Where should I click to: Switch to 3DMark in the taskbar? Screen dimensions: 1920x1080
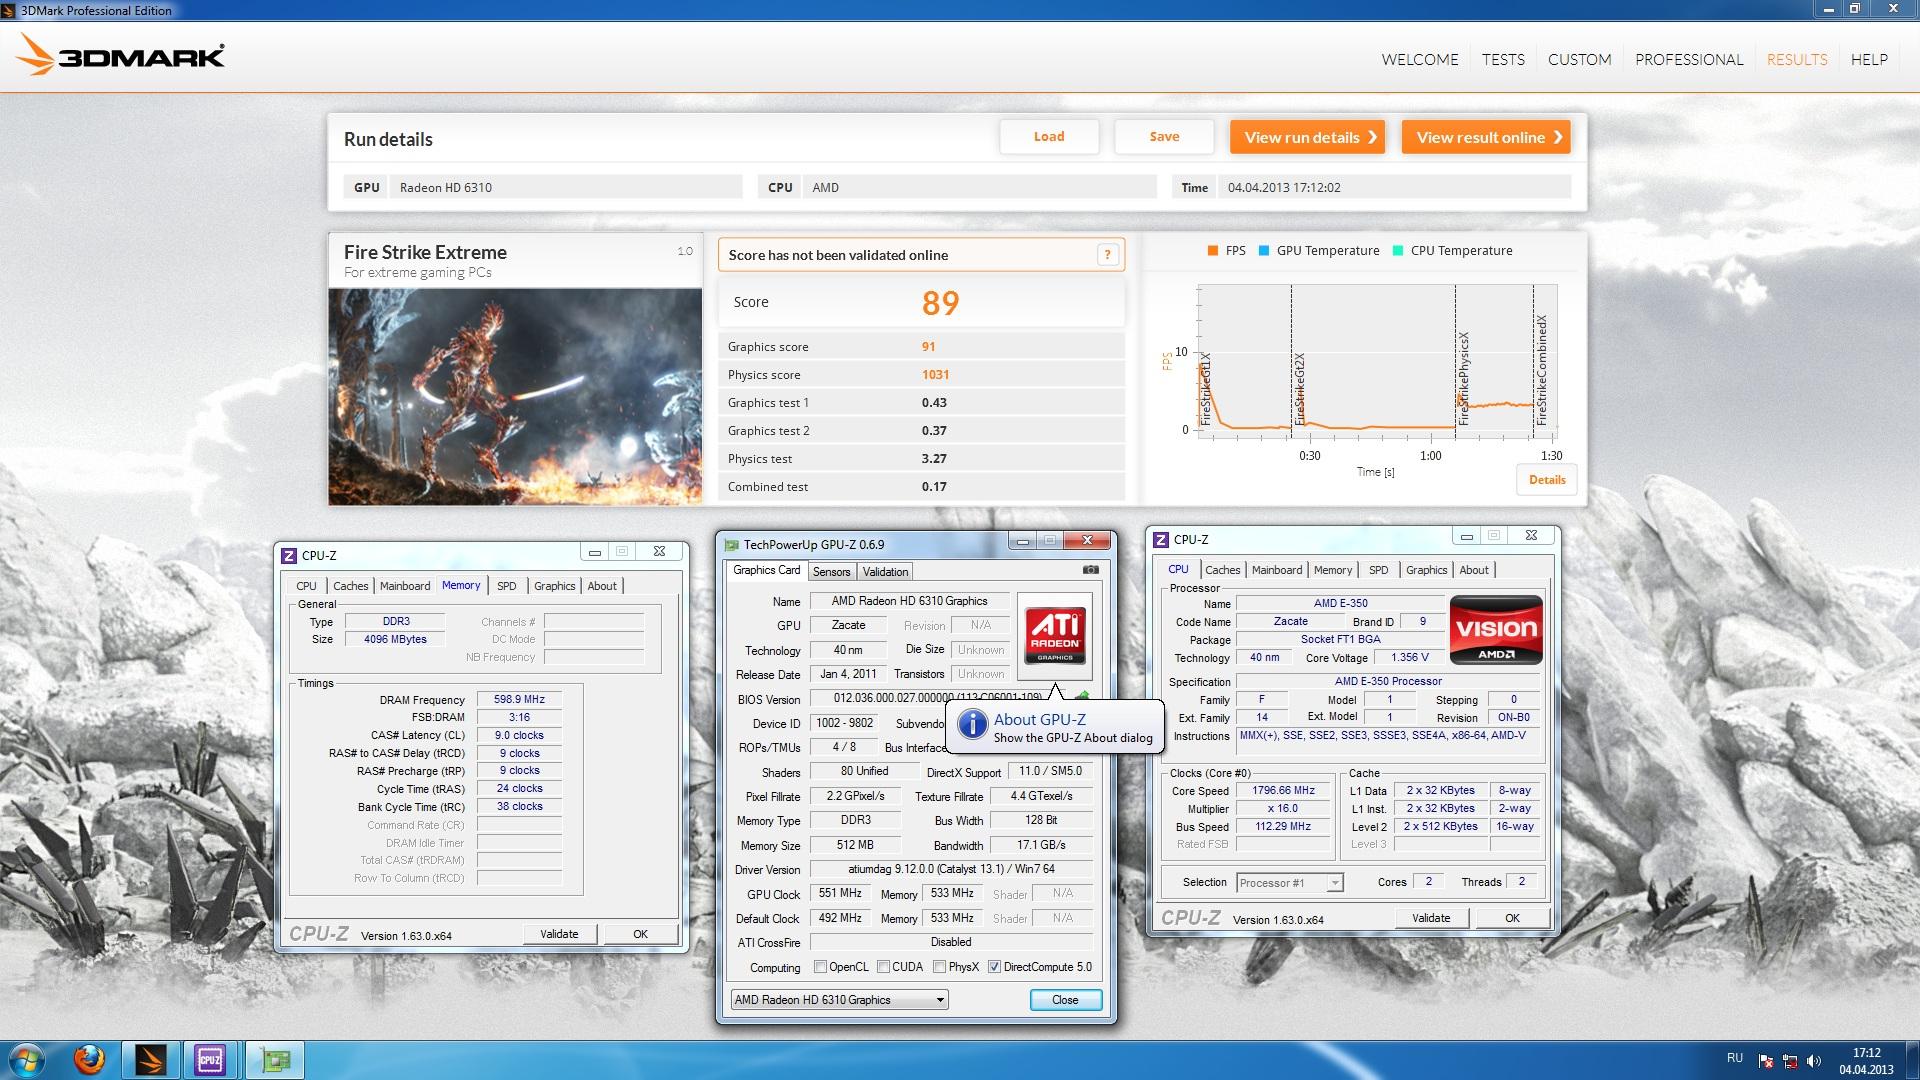coord(151,1060)
